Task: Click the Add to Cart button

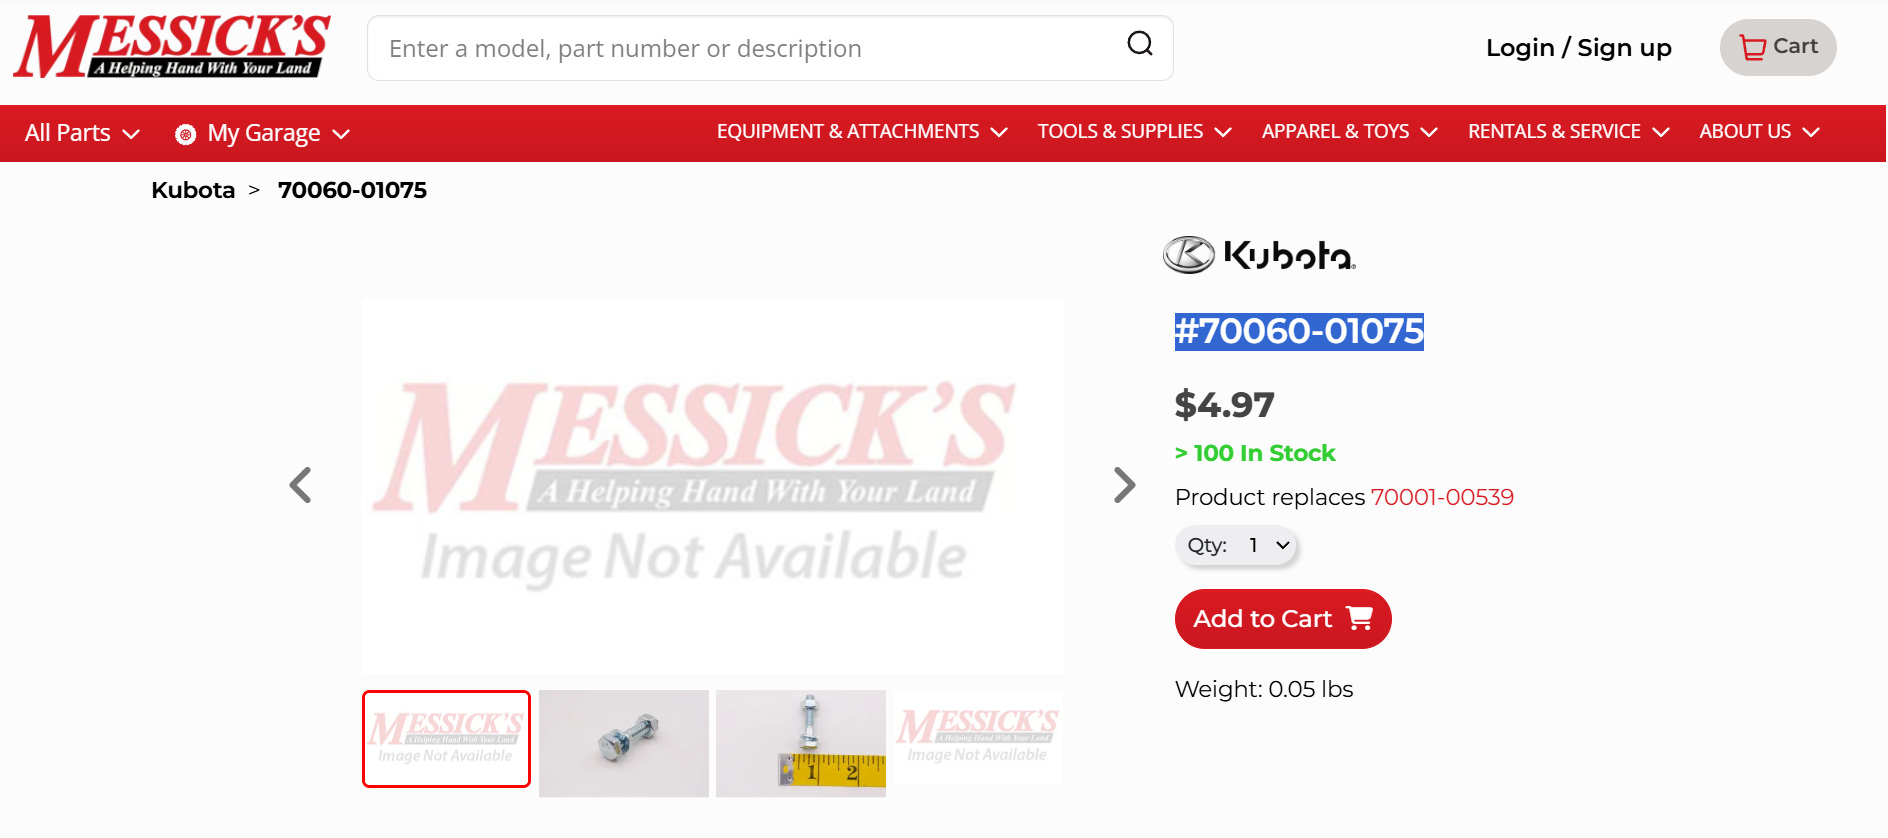Action: (x=1282, y=619)
